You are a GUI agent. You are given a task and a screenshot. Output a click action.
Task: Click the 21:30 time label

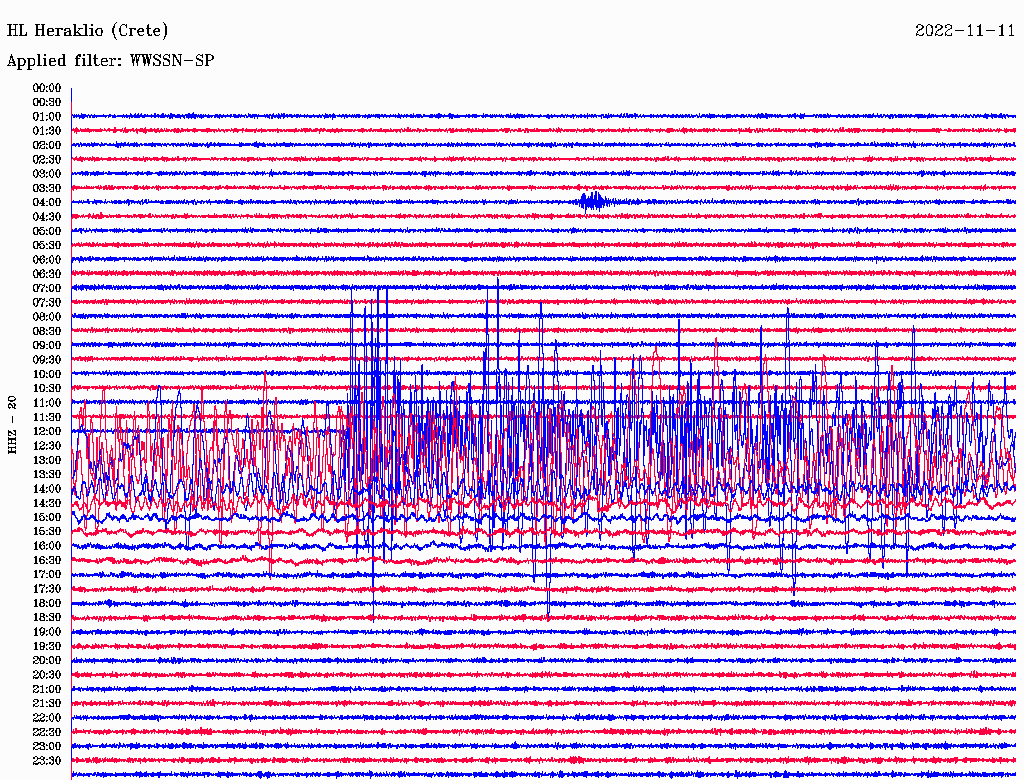47,704
